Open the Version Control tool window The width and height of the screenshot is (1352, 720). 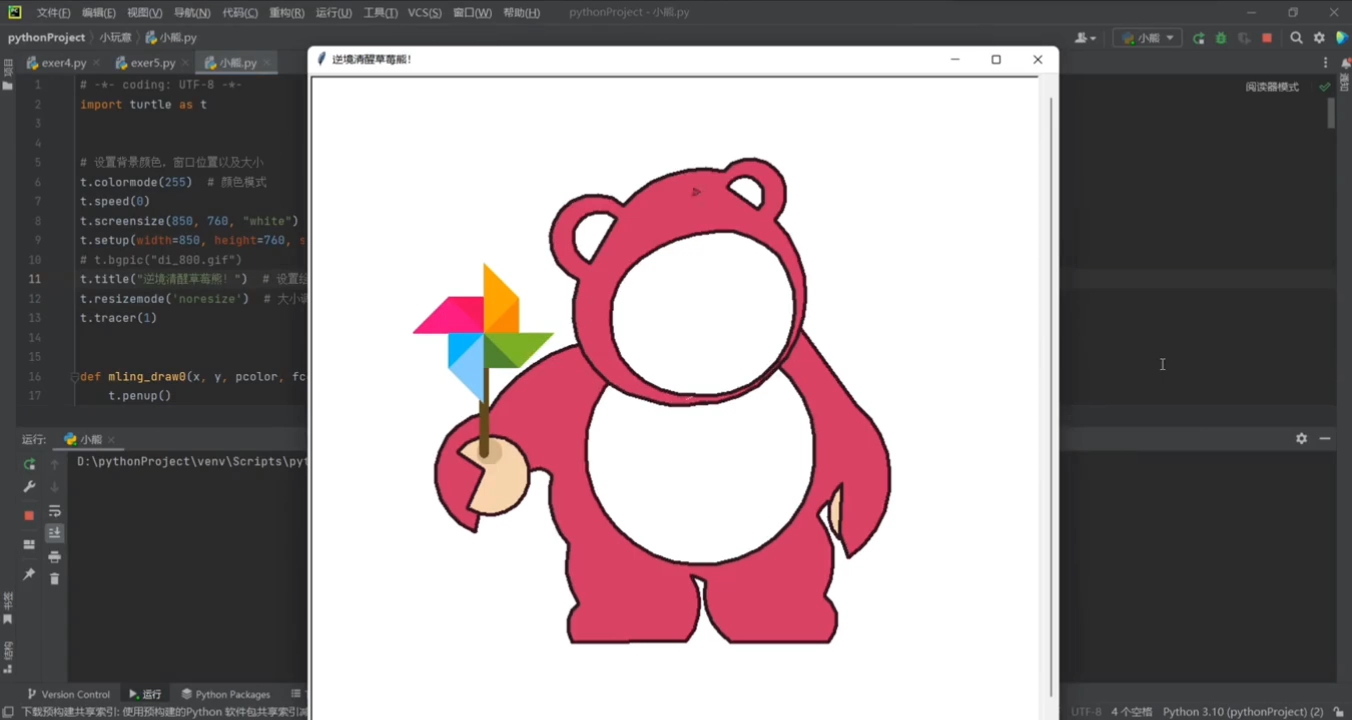[68, 694]
